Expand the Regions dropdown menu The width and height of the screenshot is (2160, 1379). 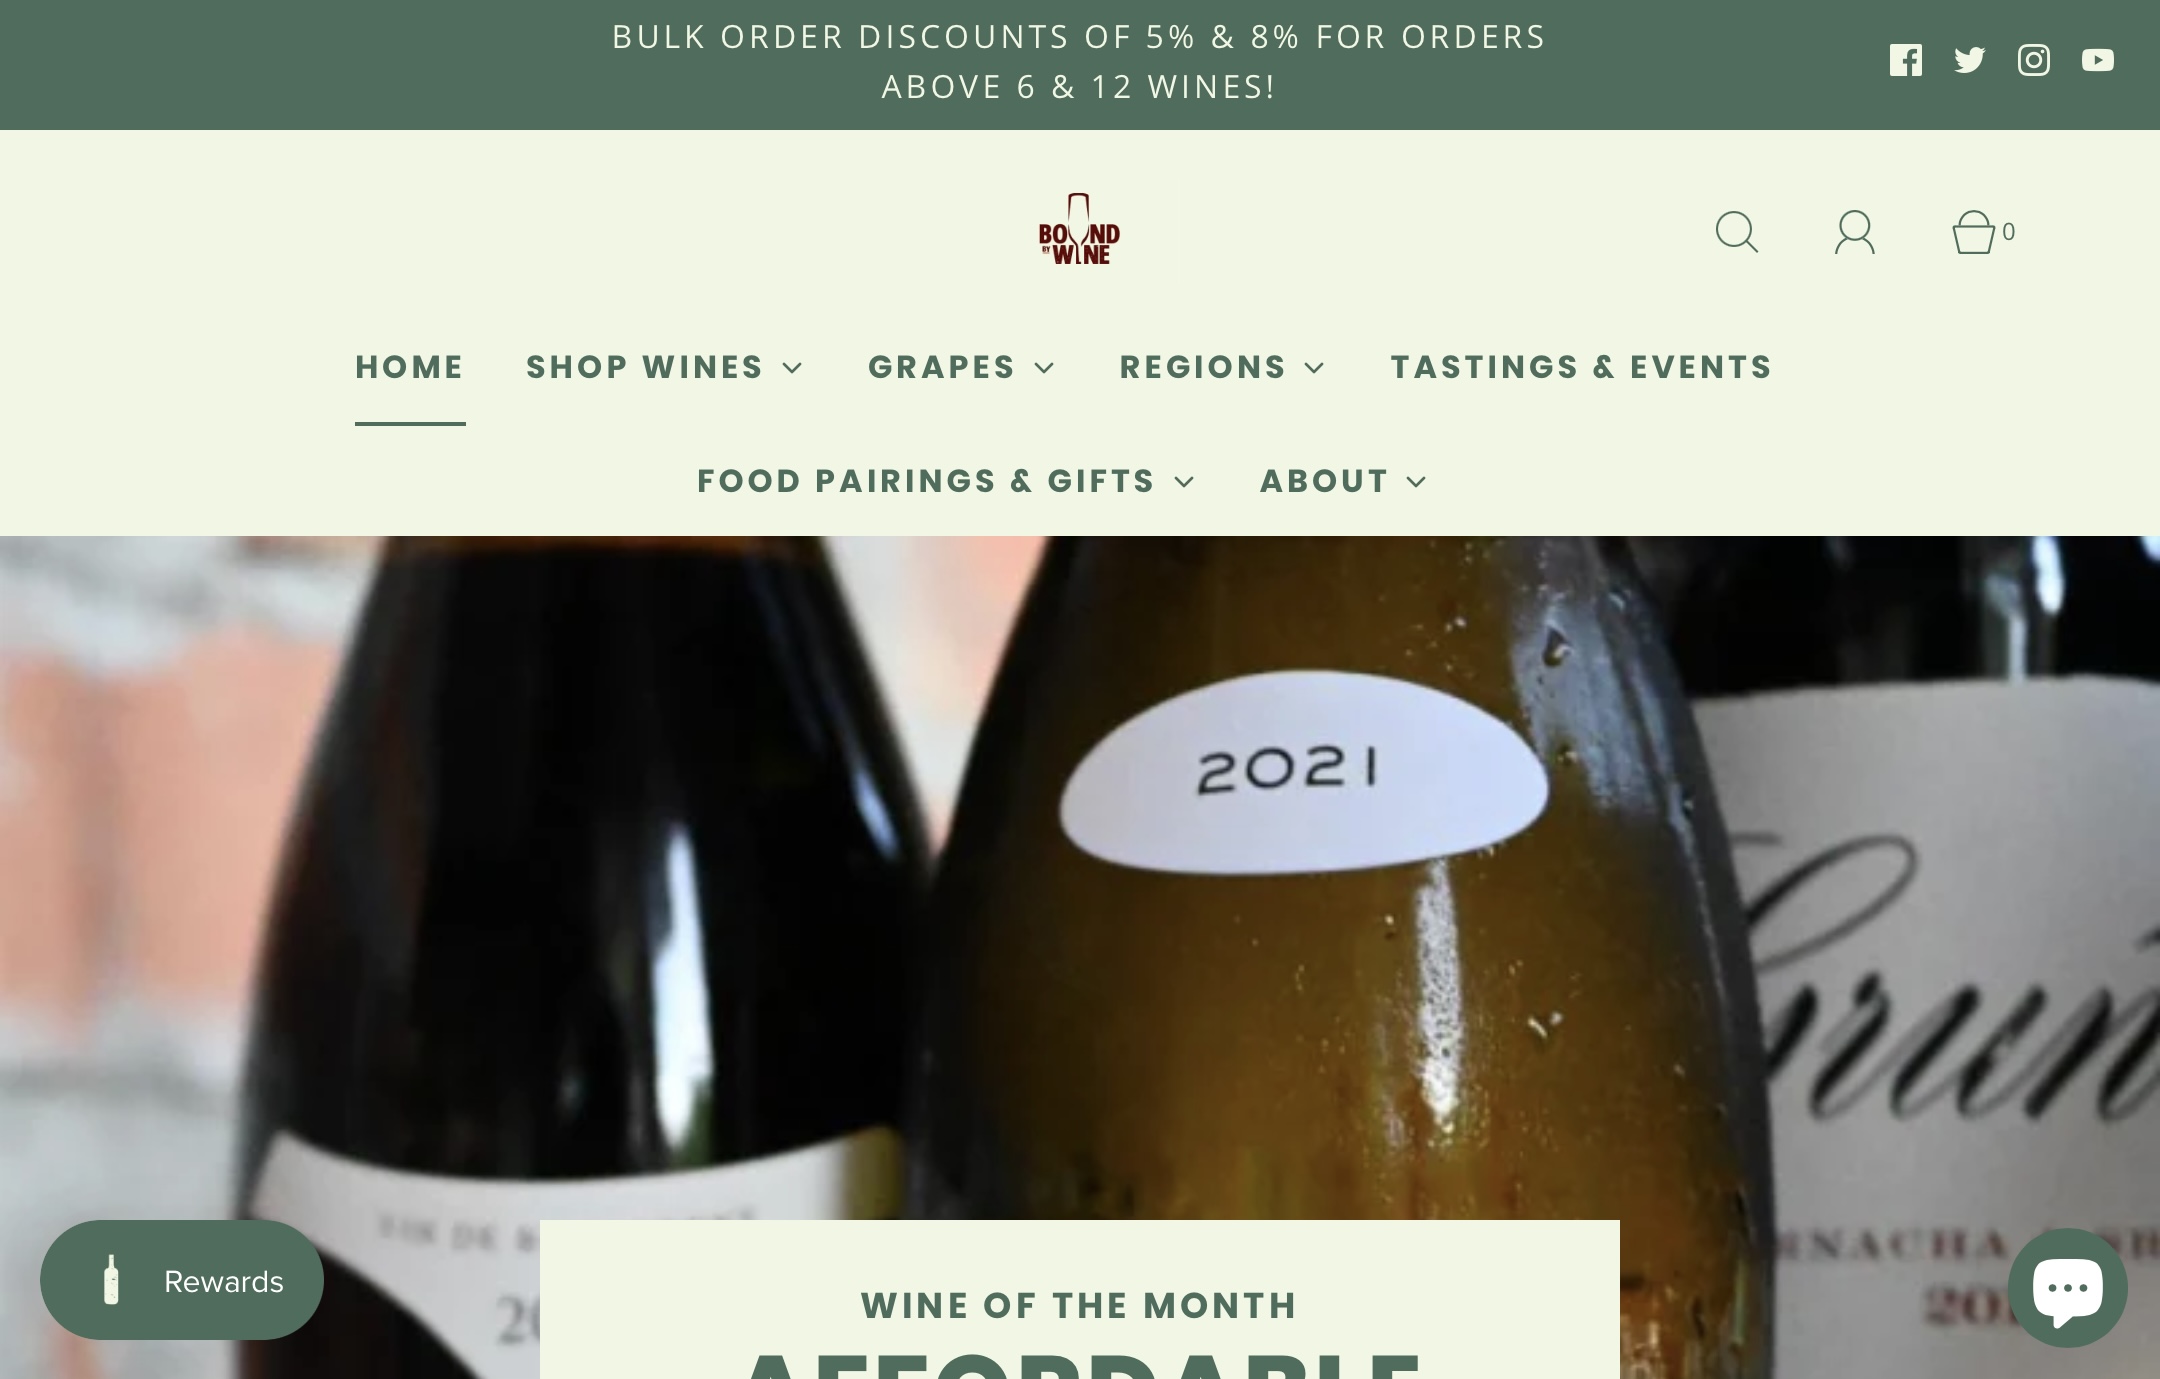(x=1223, y=367)
